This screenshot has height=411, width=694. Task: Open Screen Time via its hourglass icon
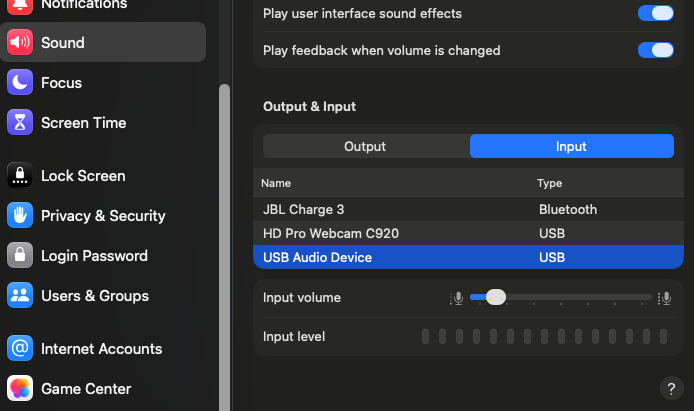(20, 123)
